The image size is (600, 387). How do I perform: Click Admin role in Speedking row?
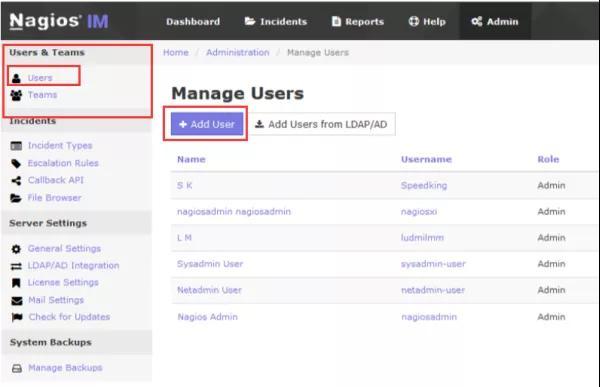click(551, 186)
